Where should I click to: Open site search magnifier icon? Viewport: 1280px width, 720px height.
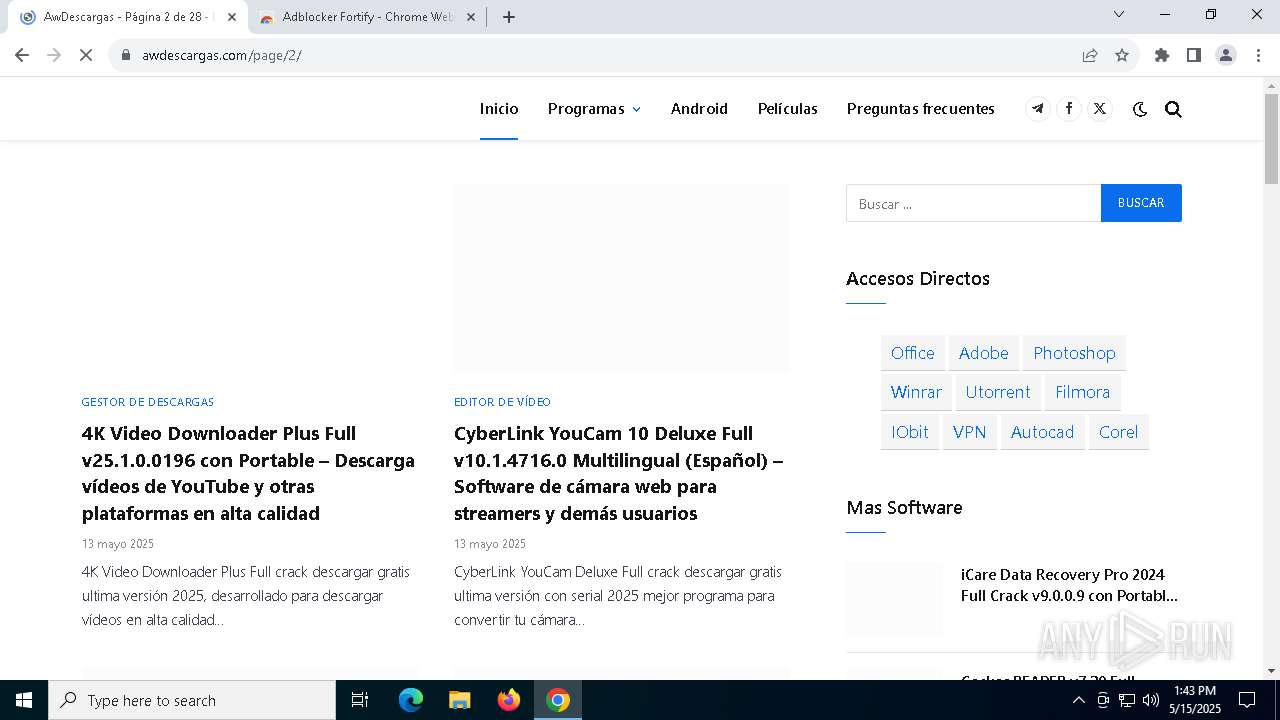point(1173,109)
